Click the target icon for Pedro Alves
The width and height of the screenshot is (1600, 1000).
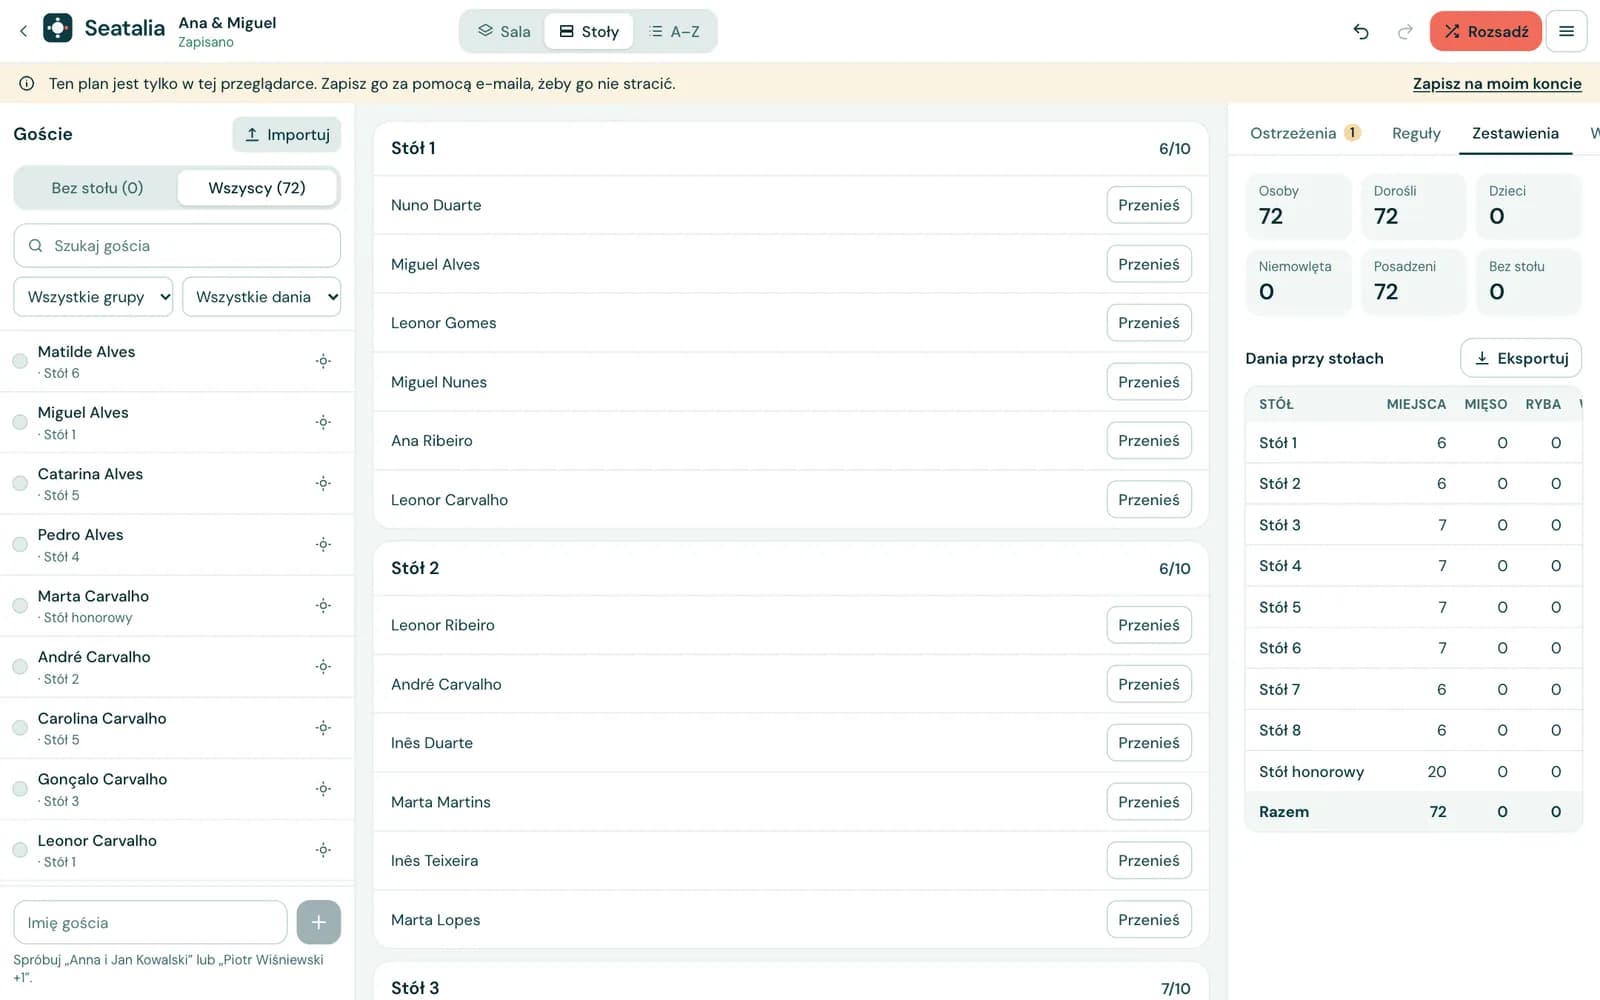[x=323, y=544]
